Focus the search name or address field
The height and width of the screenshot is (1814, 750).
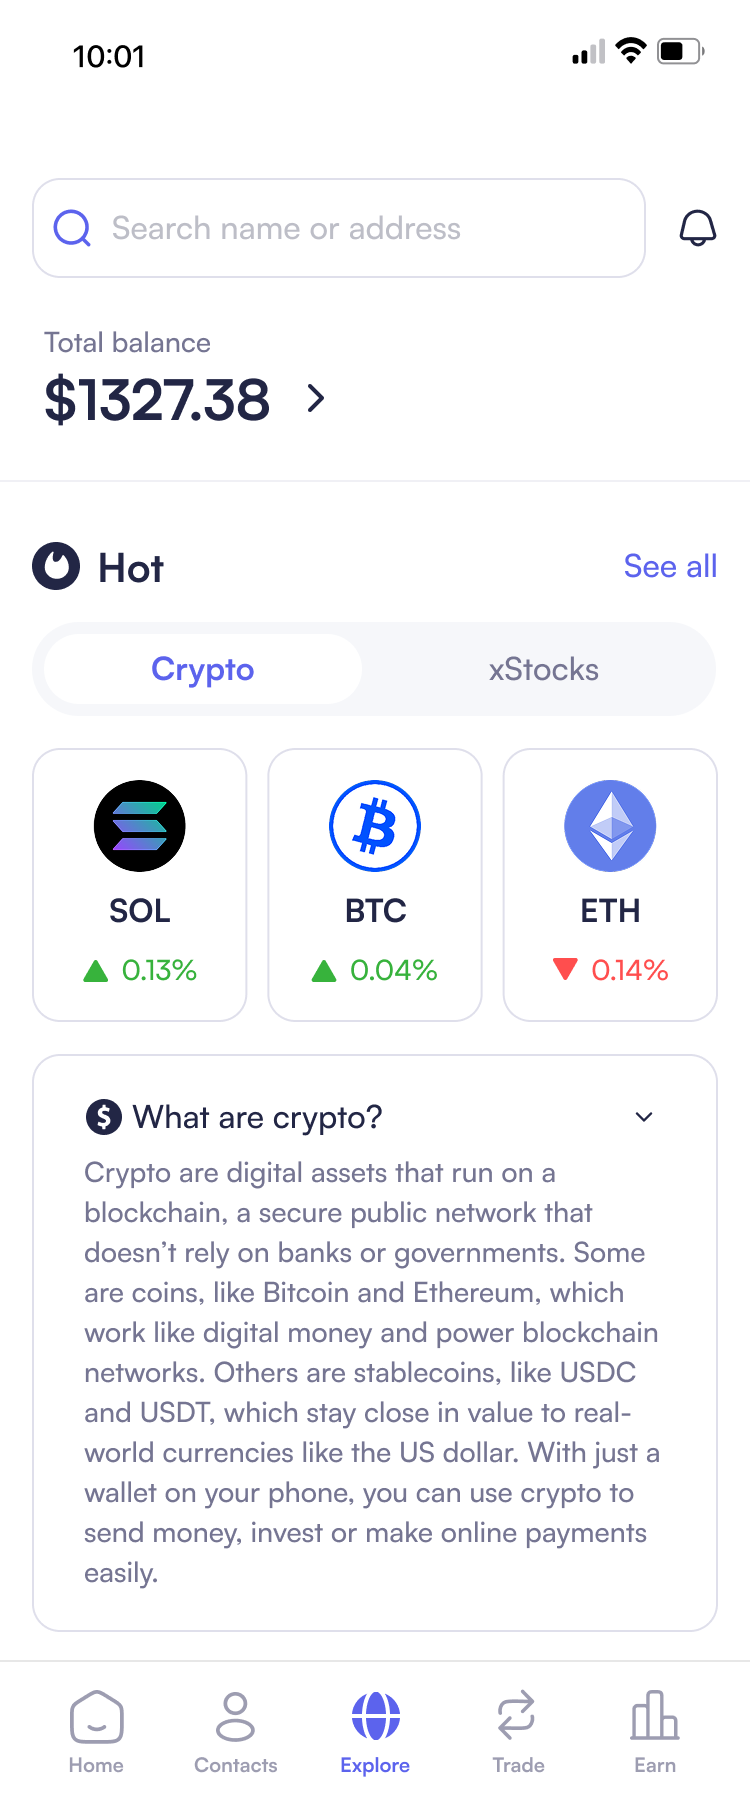[340, 228]
